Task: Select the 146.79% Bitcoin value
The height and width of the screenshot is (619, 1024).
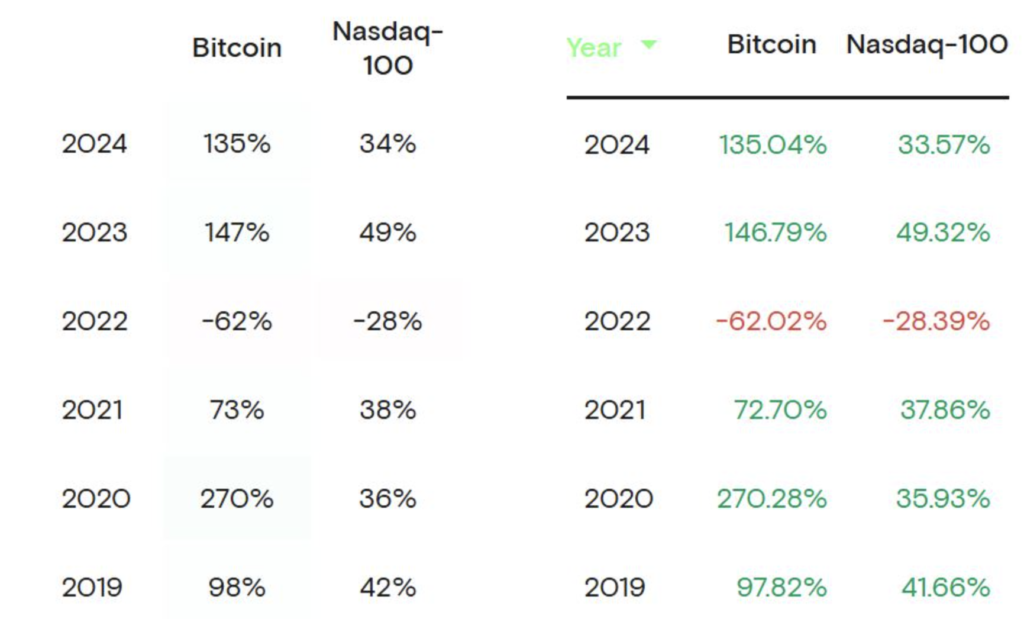Action: click(775, 233)
